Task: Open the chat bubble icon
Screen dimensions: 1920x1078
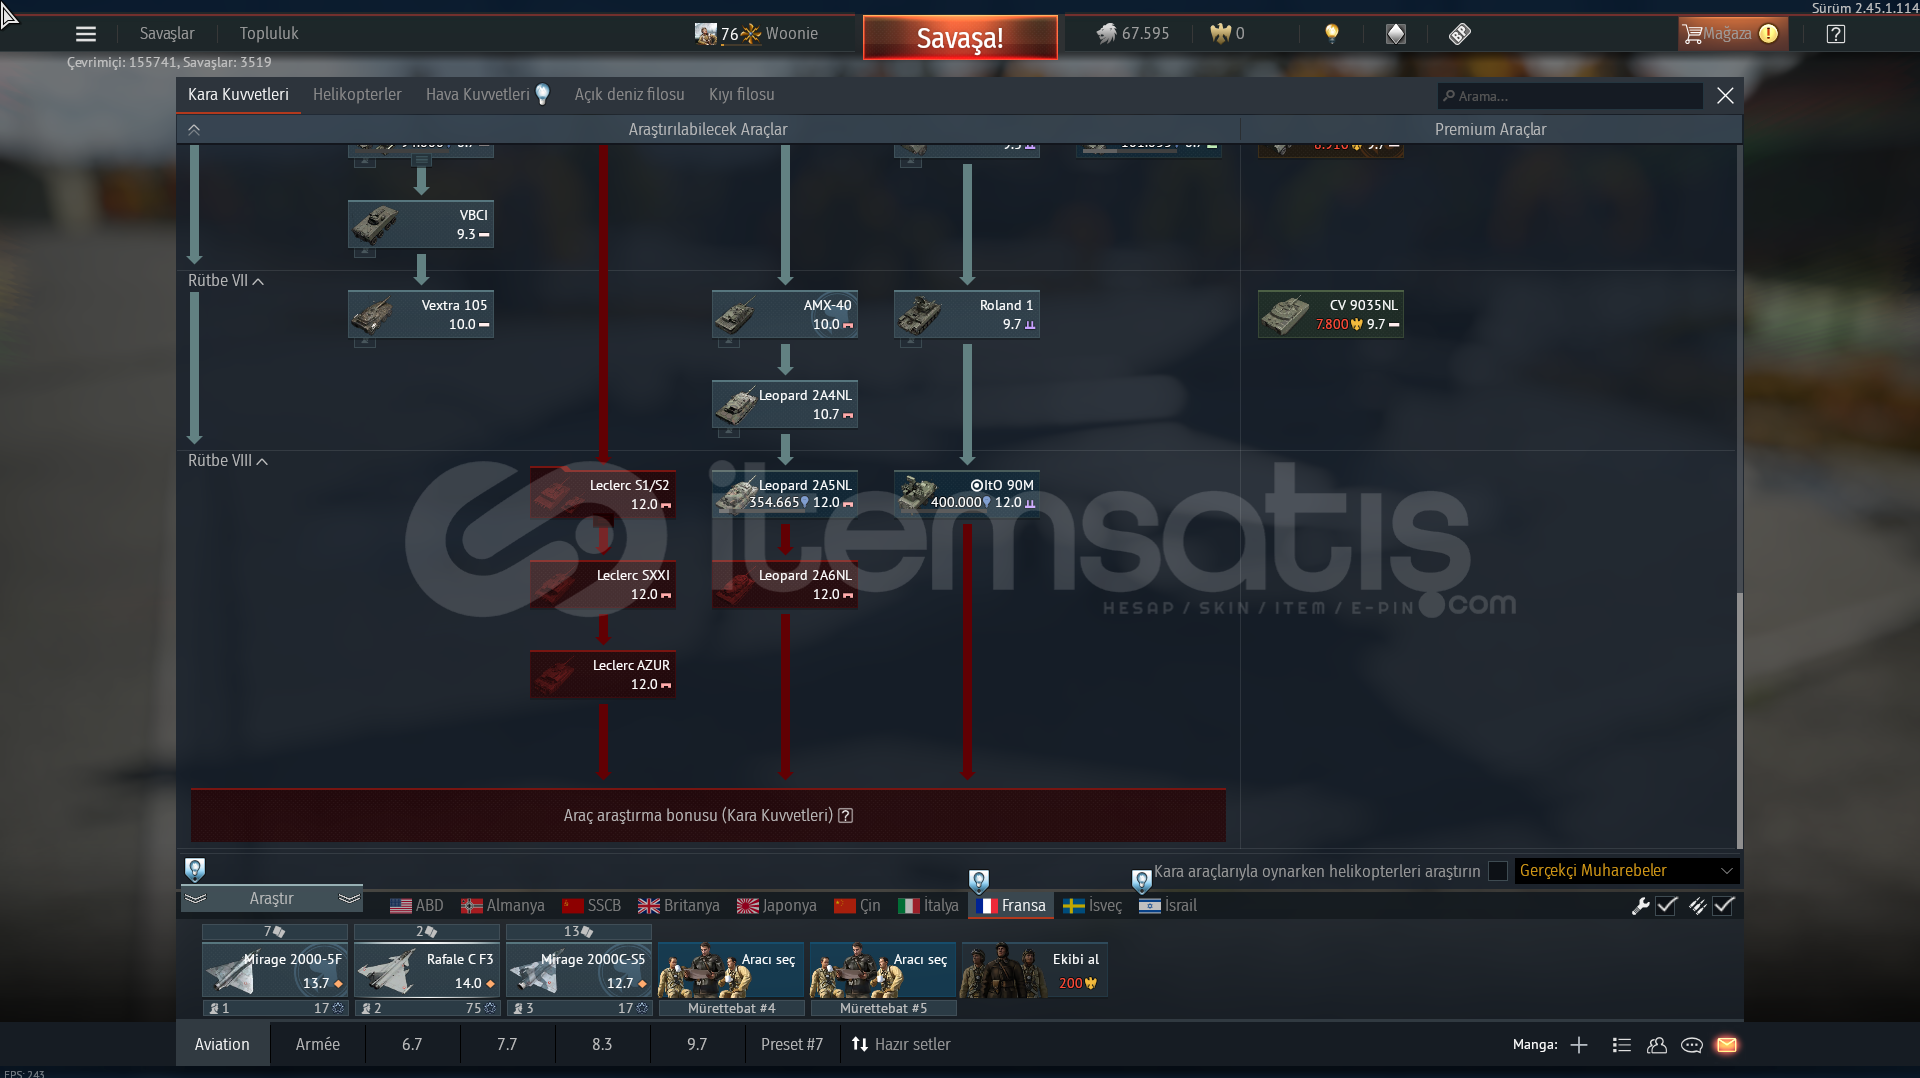Action: click(x=1691, y=1045)
